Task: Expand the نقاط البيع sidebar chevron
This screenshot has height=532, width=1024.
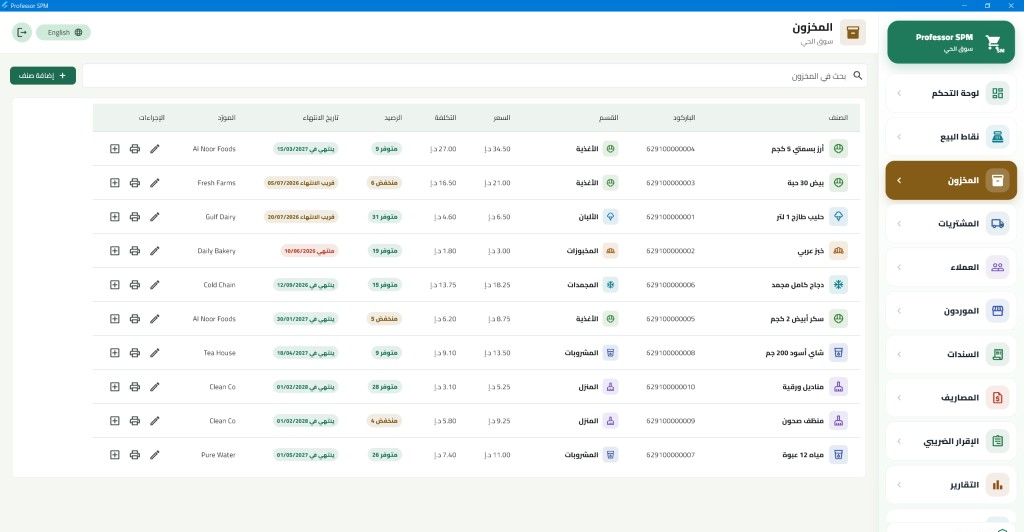Action: coord(899,136)
